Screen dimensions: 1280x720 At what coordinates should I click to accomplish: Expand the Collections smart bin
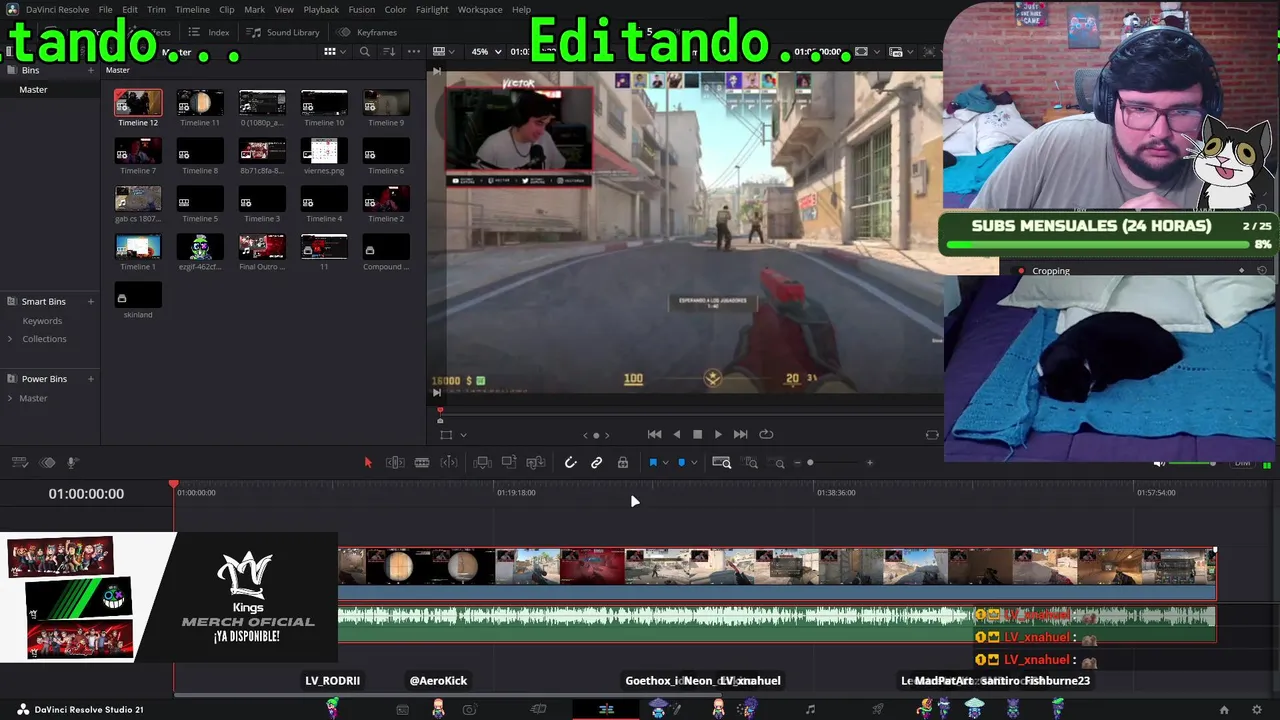point(10,339)
